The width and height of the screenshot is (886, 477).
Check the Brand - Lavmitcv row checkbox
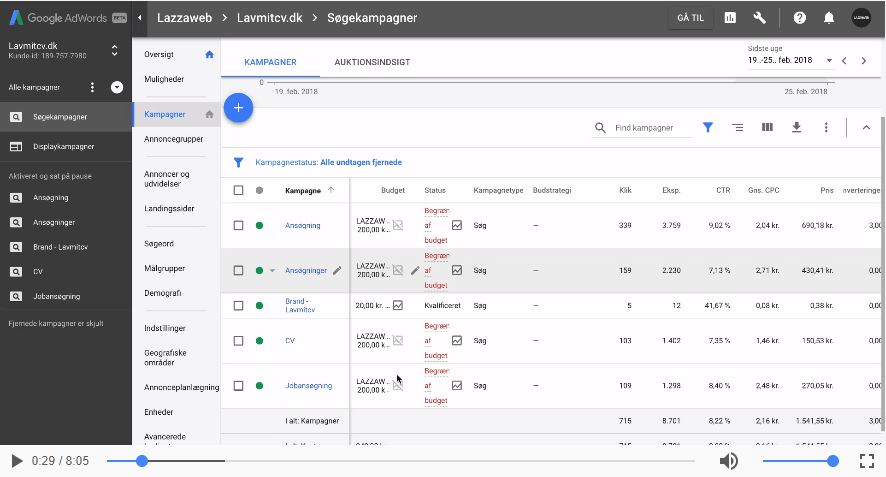pyautogui.click(x=238, y=305)
